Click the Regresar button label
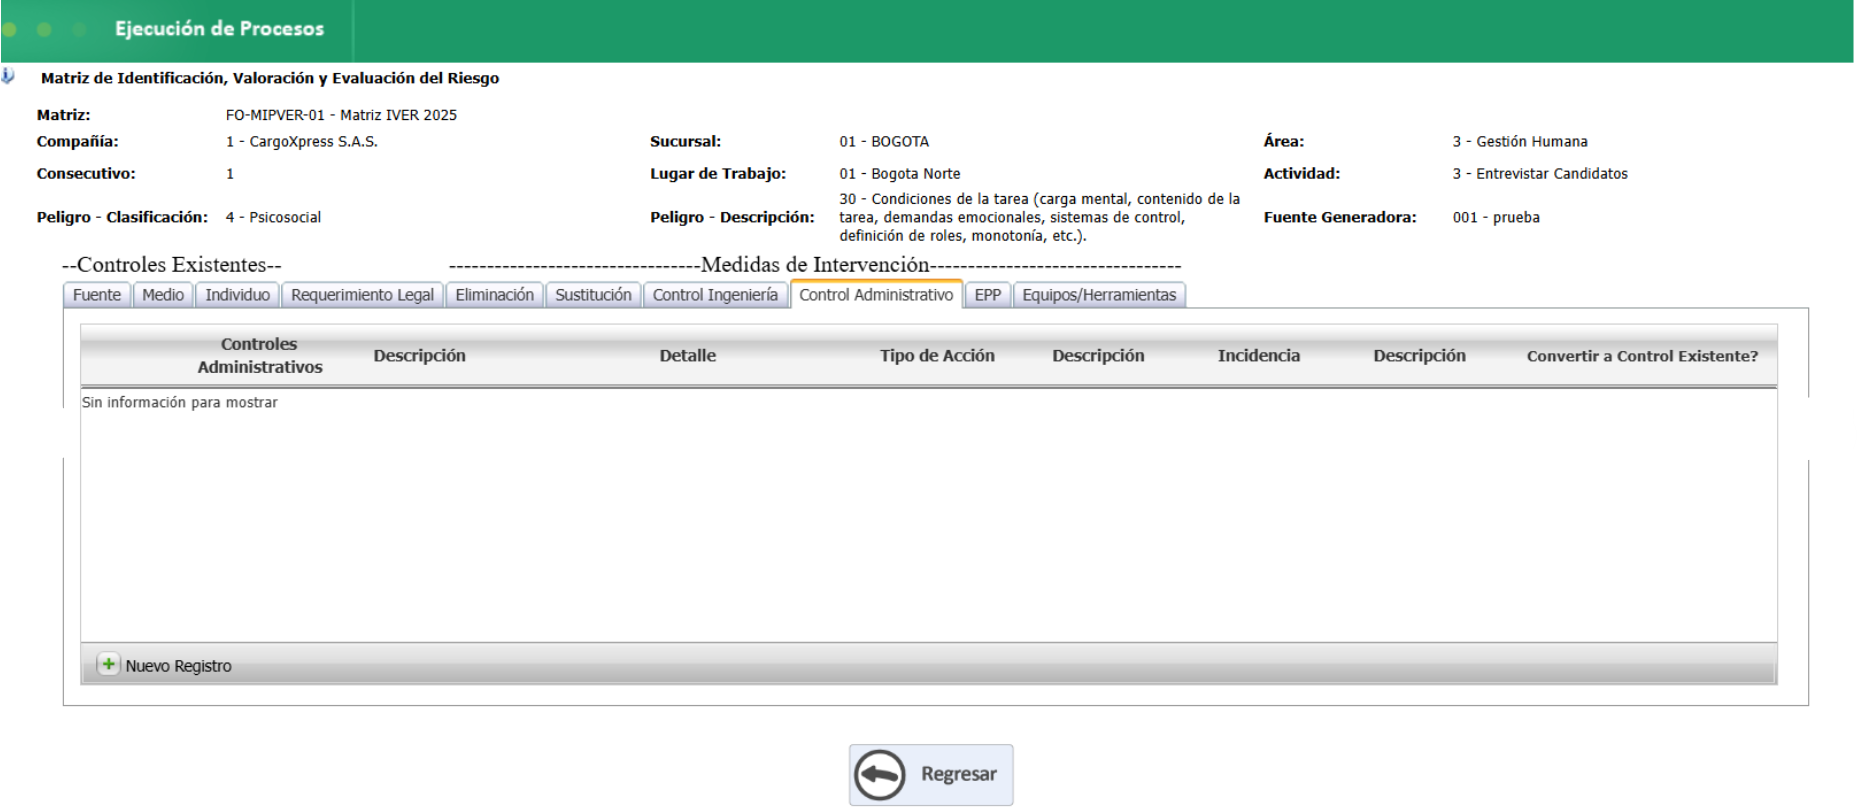Image resolution: width=1859 pixels, height=810 pixels. click(959, 774)
